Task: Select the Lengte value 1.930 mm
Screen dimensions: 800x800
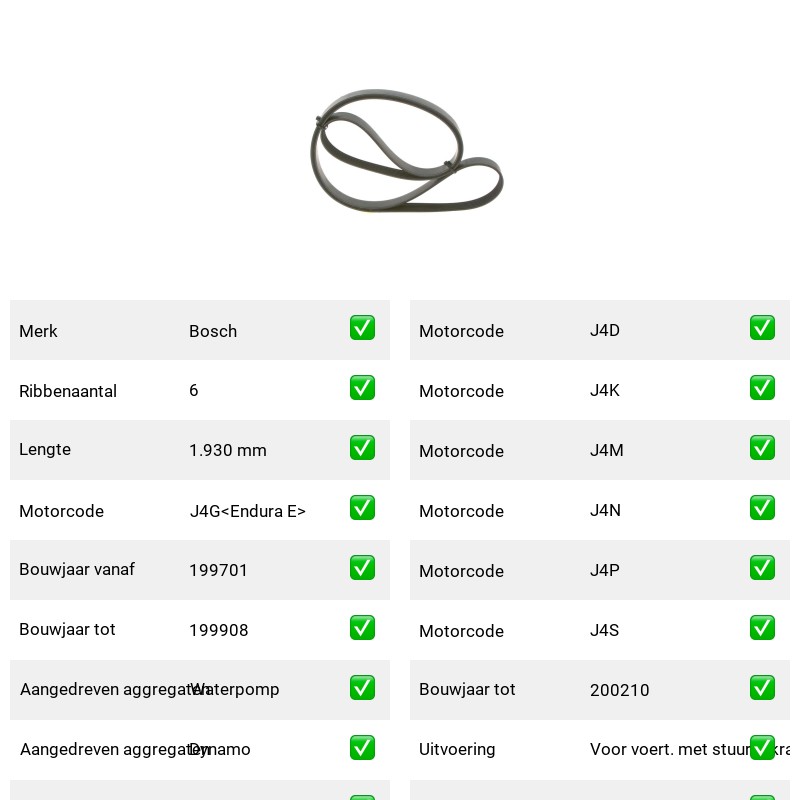Action: click(228, 450)
